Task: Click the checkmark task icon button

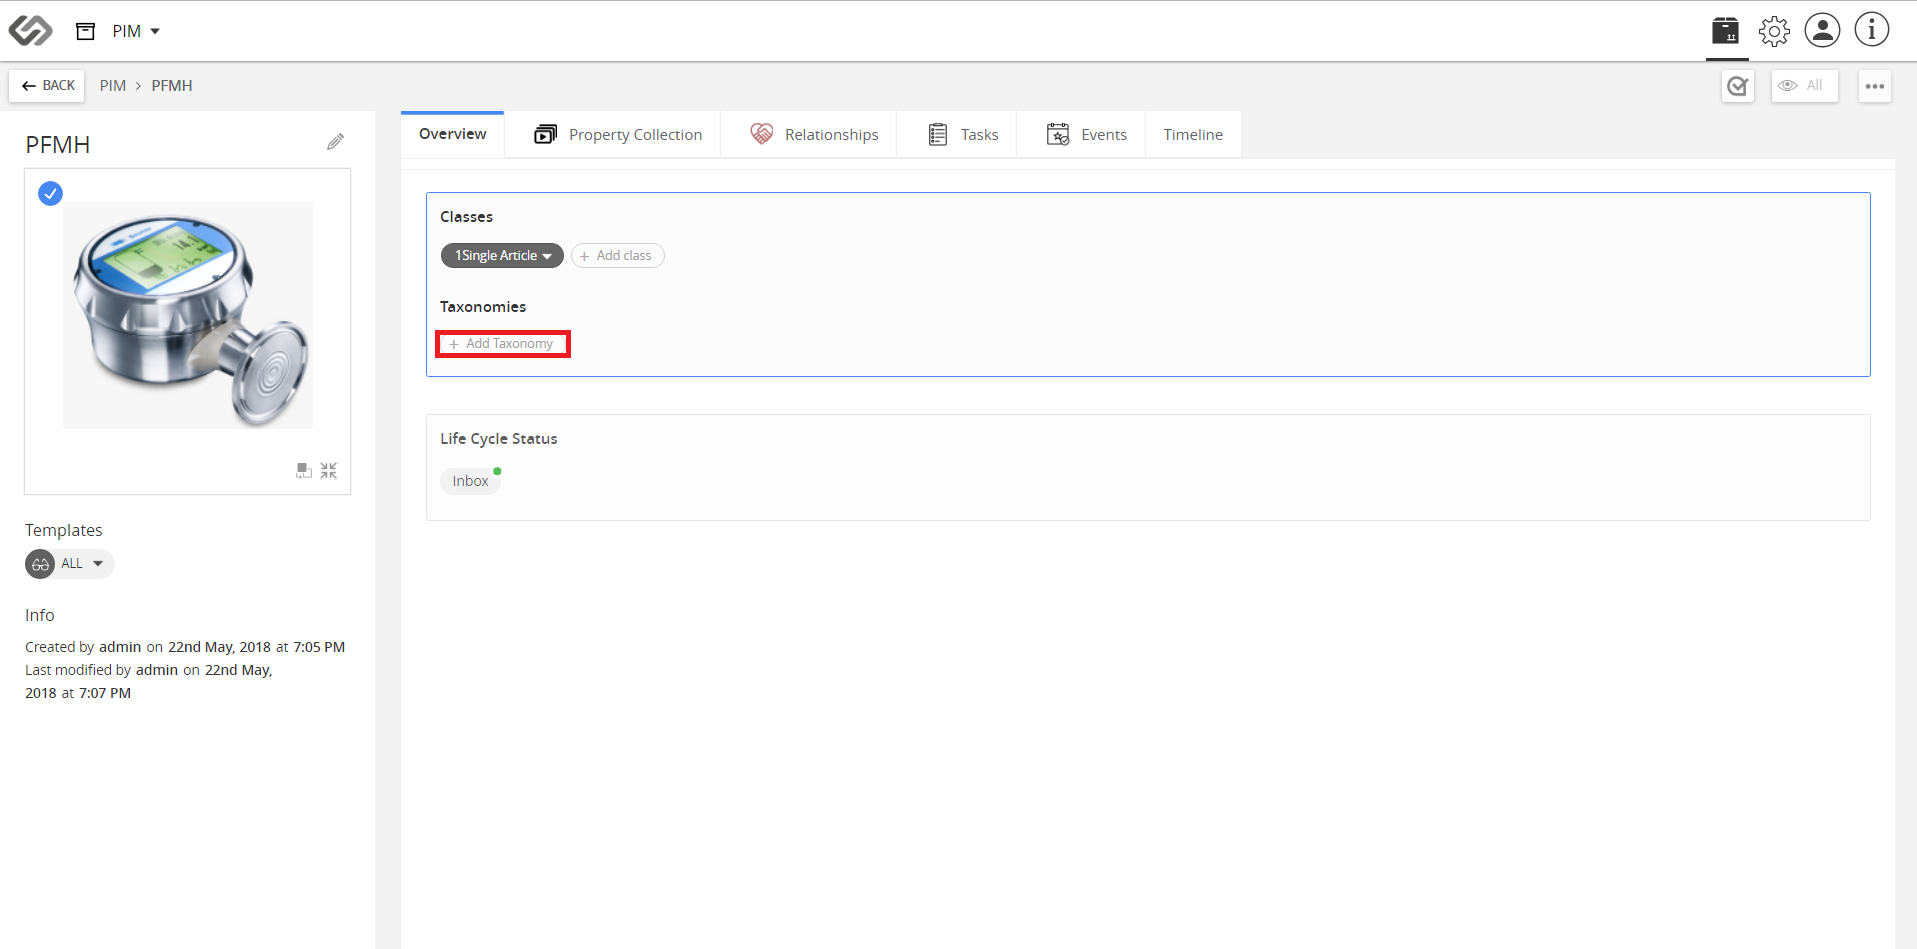Action: coord(1738,86)
